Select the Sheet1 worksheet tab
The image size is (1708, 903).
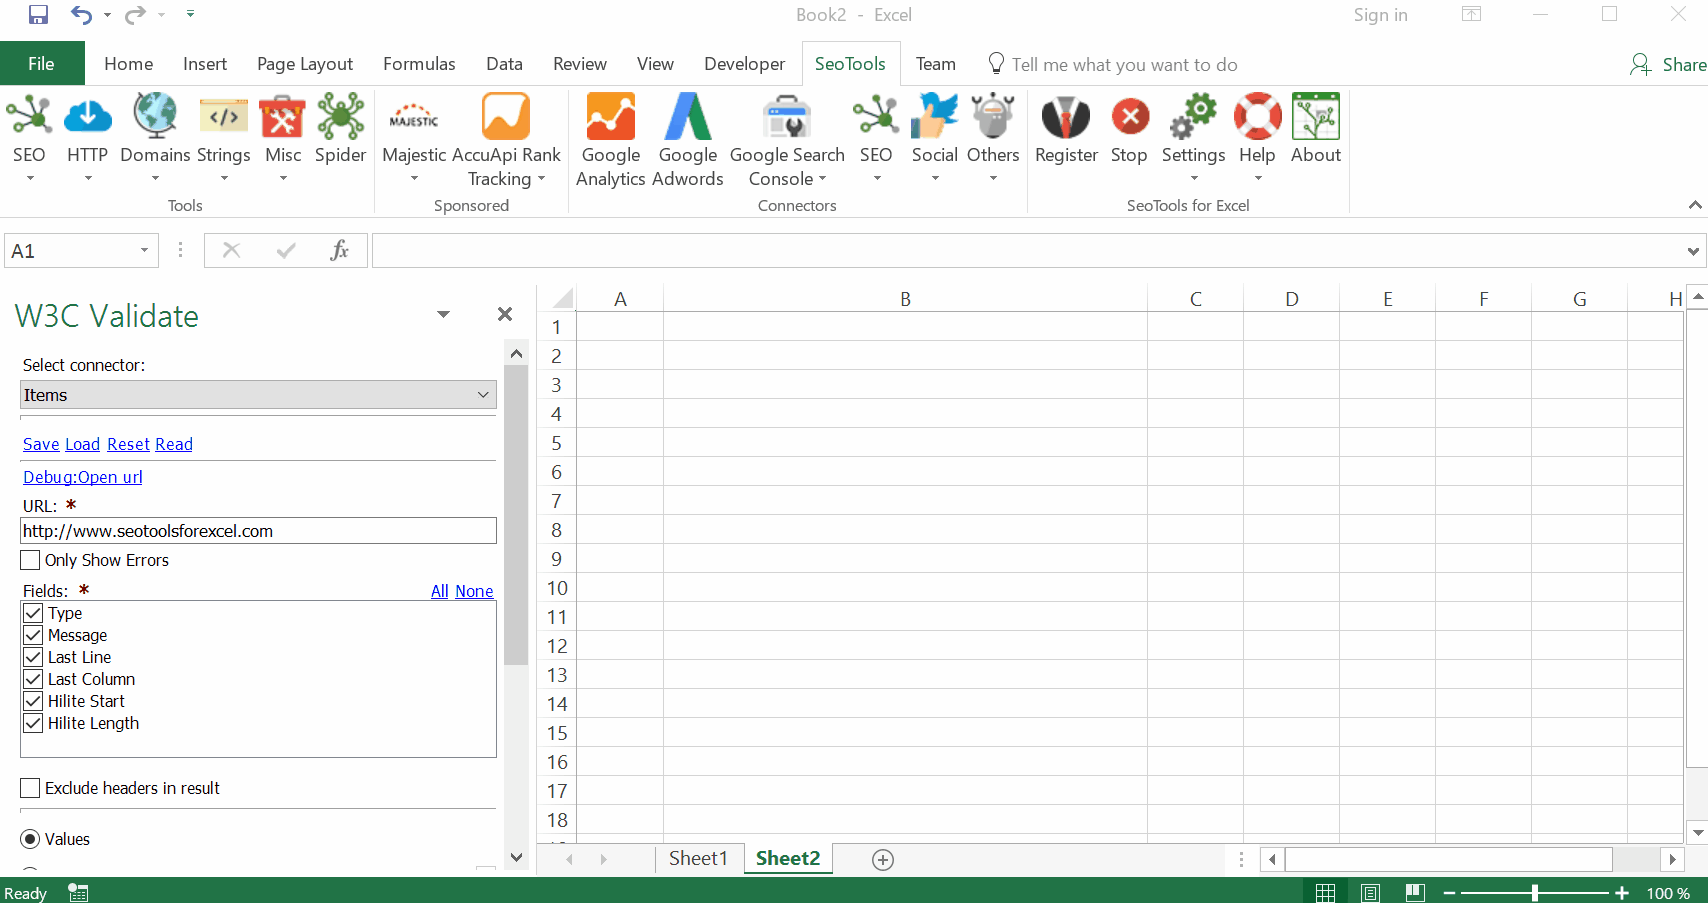tap(698, 858)
